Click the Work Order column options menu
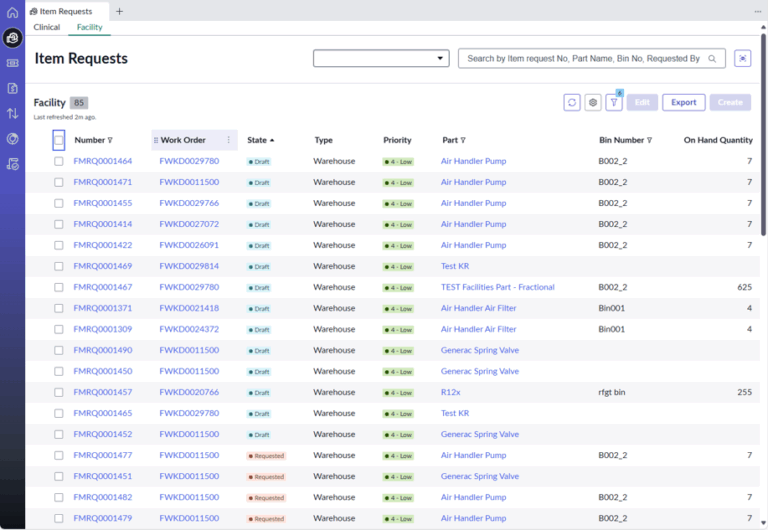The height and width of the screenshot is (530, 768). tap(228, 140)
